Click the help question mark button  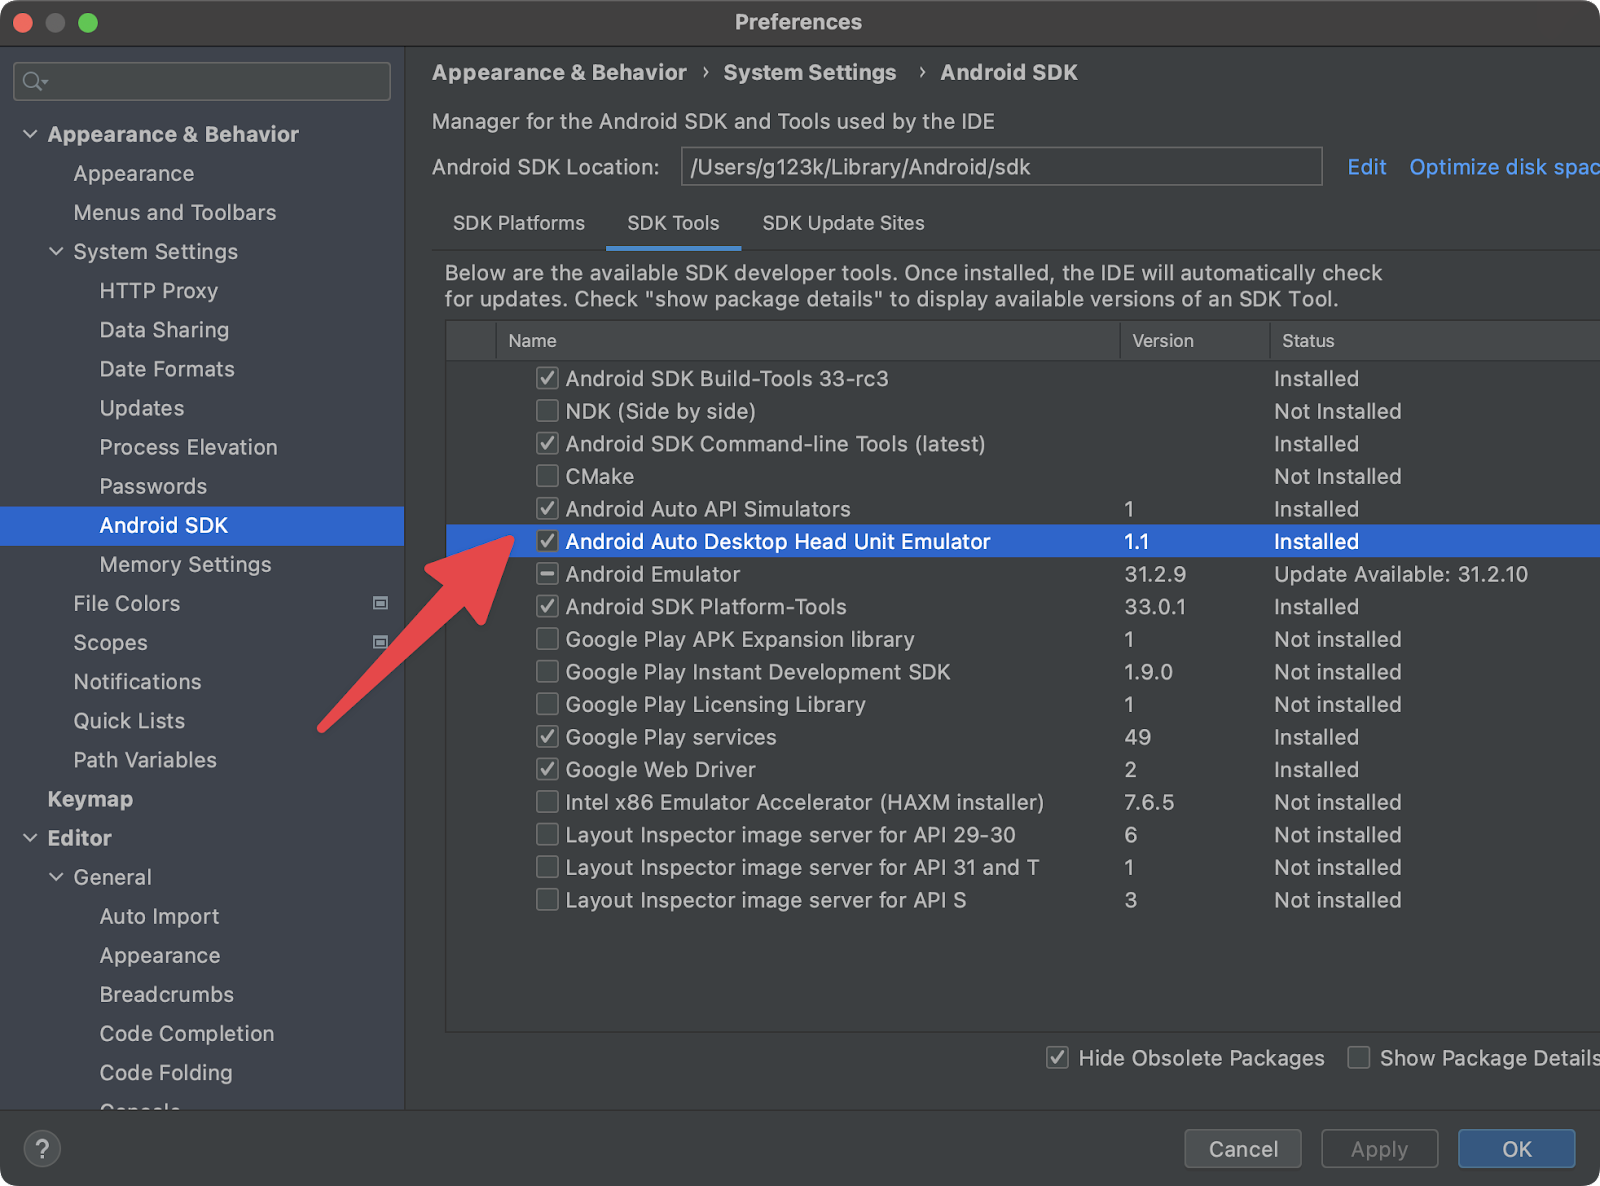pos(42,1149)
